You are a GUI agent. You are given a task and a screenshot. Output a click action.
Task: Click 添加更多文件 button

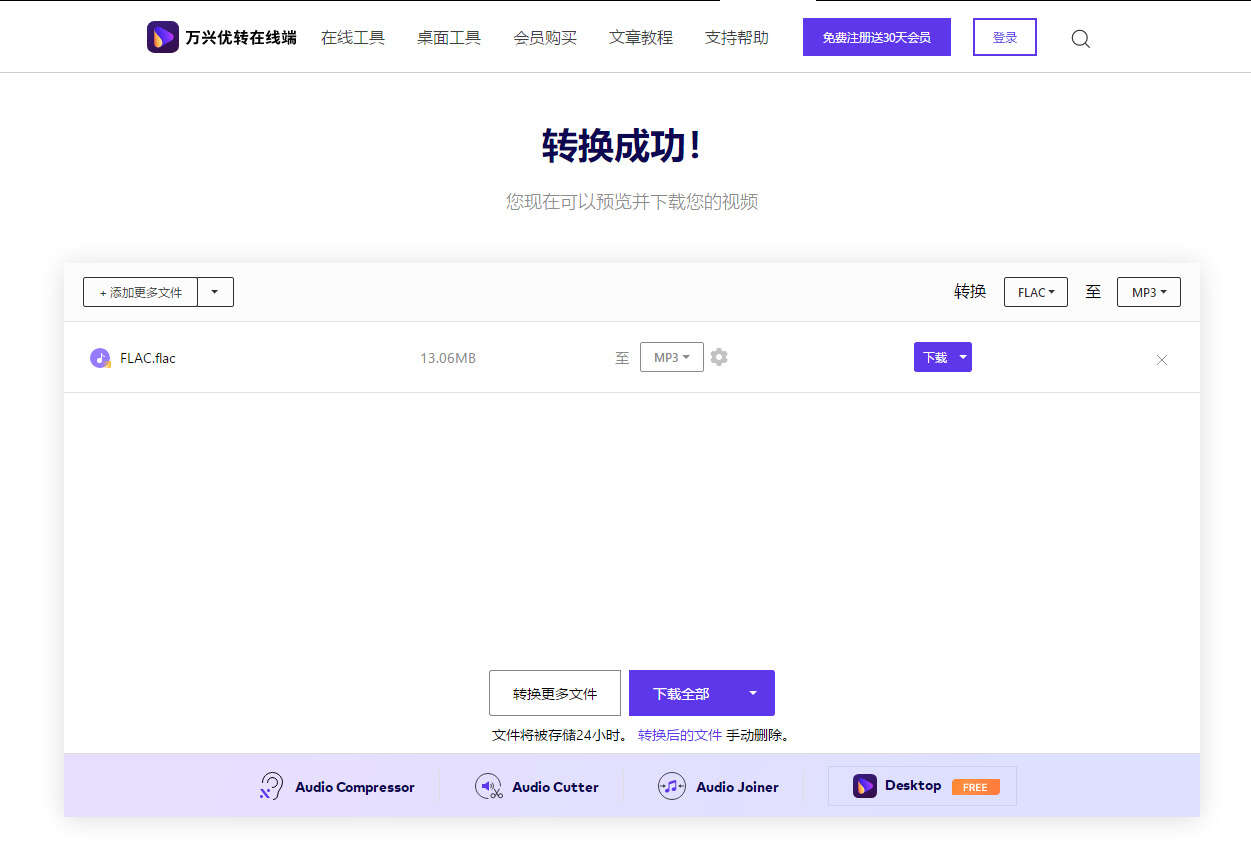[140, 292]
